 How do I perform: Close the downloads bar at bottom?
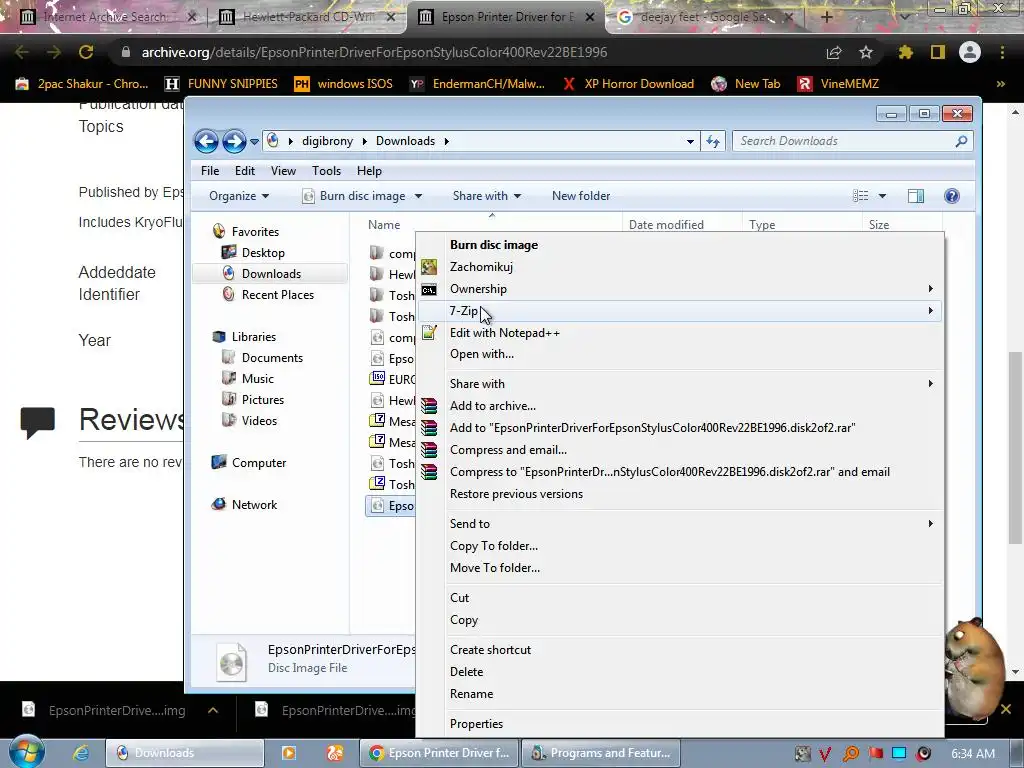1006,709
